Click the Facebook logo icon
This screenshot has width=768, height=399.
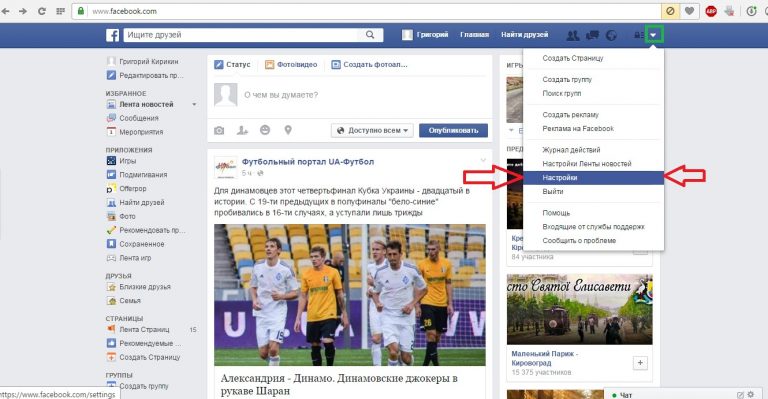(x=112, y=35)
